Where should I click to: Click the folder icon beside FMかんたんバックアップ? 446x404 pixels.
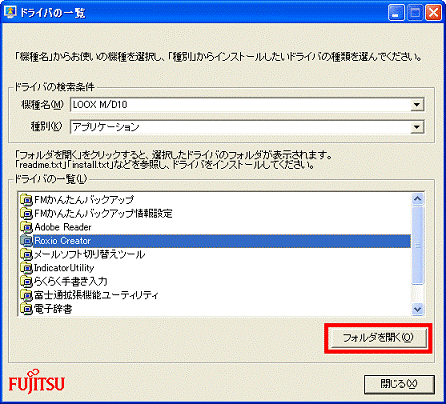point(26,200)
